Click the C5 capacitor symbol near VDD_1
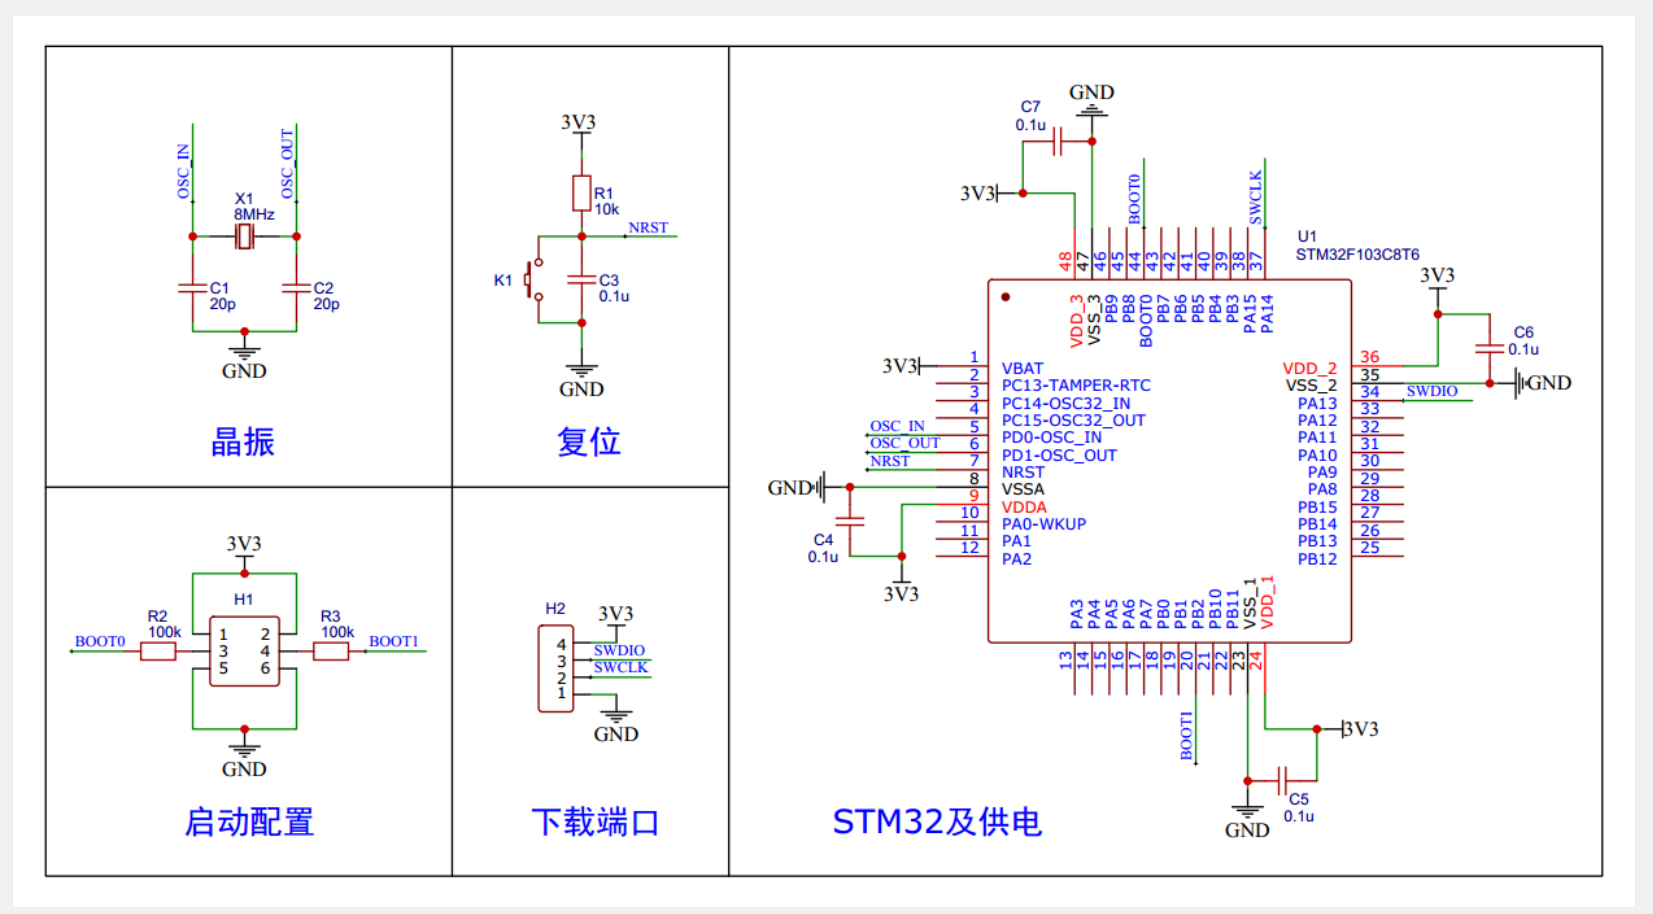Viewport: 1653px width, 914px height. 1284,780
